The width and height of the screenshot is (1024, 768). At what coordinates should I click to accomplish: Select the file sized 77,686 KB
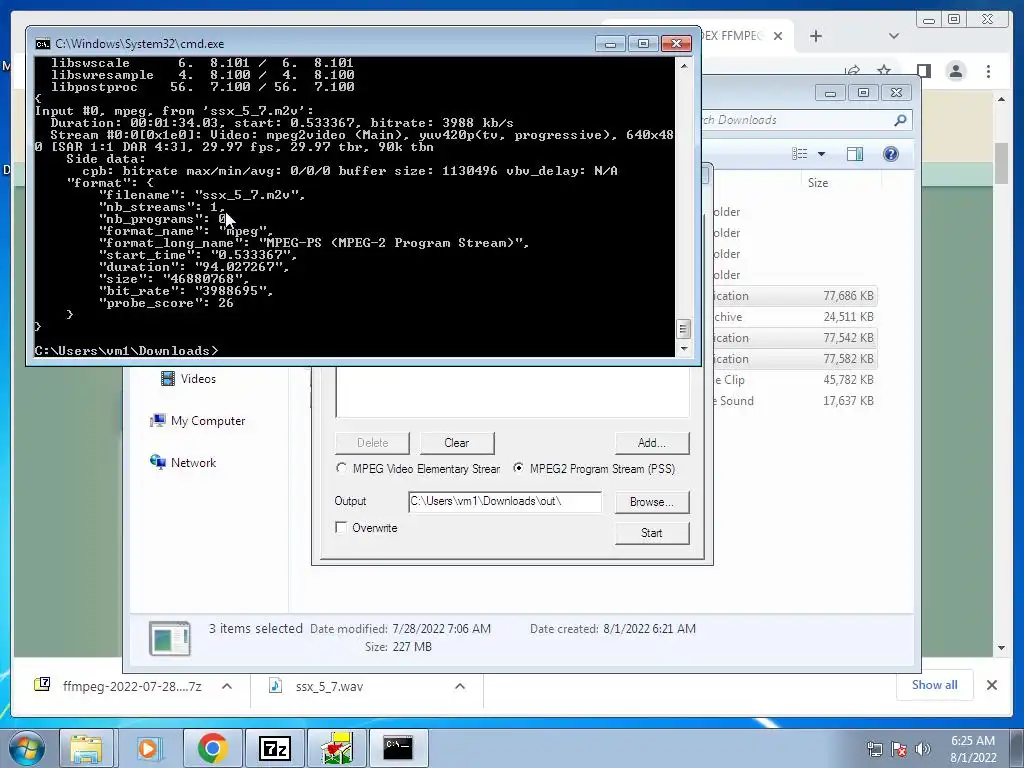(x=793, y=296)
